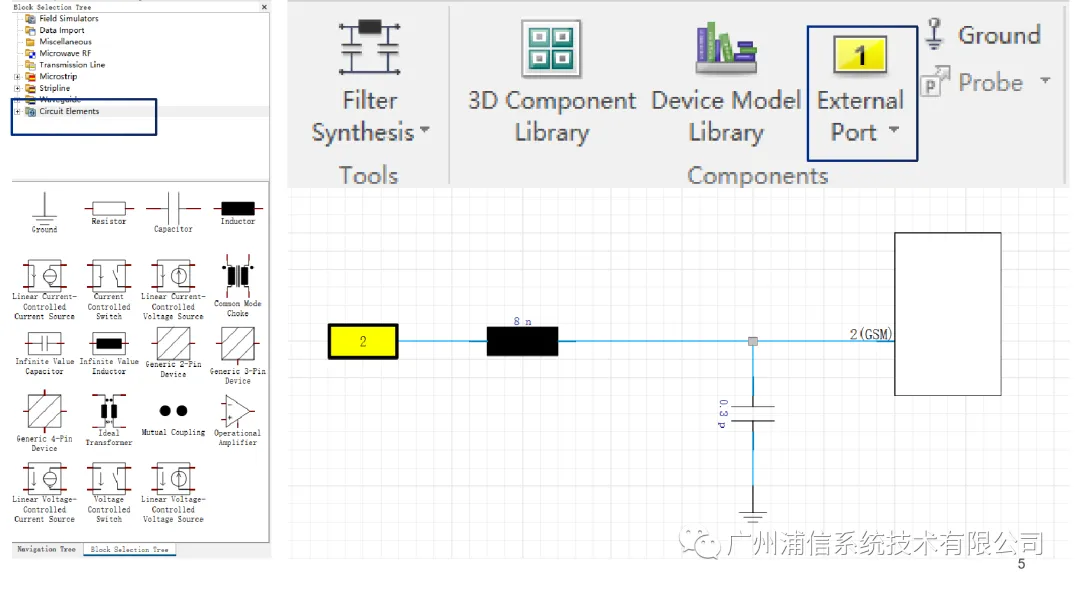Select the Ground component in ribbon
Screen dimensions: 1080x591
pos(983,34)
